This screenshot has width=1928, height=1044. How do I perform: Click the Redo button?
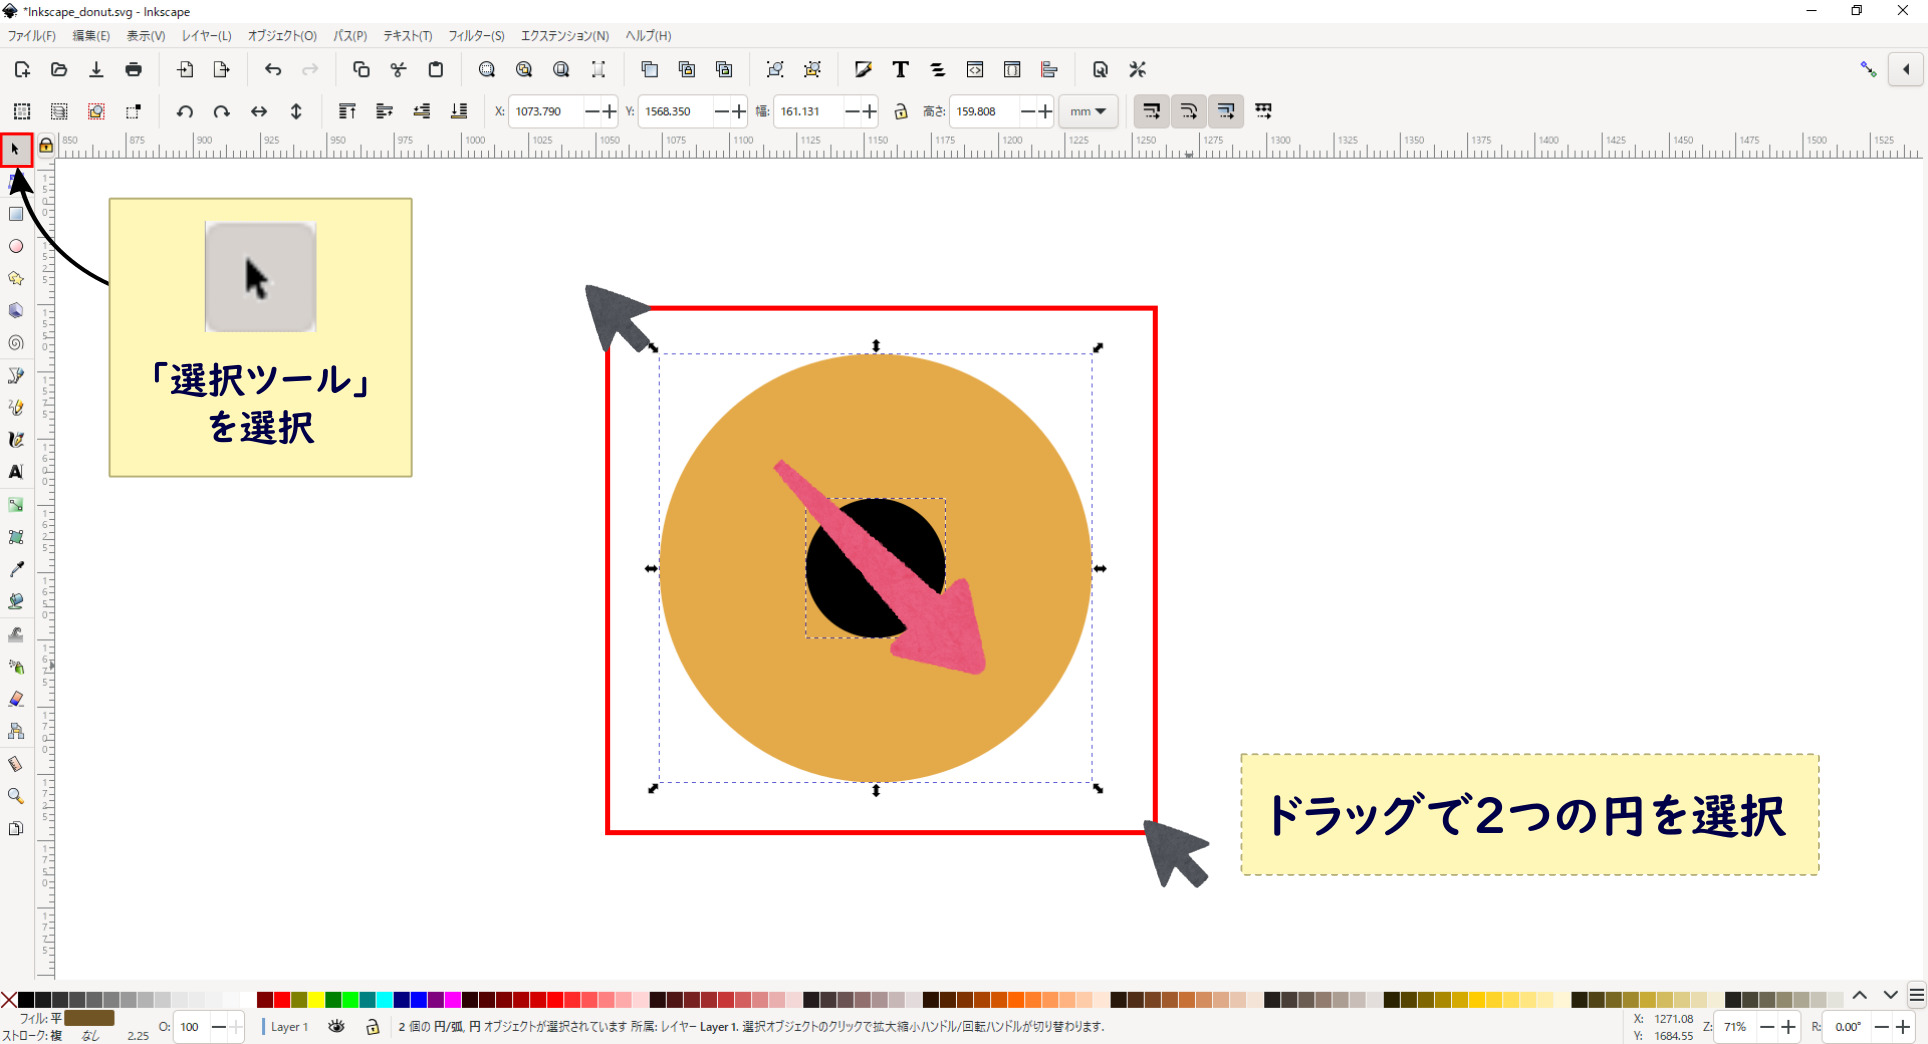(x=310, y=69)
